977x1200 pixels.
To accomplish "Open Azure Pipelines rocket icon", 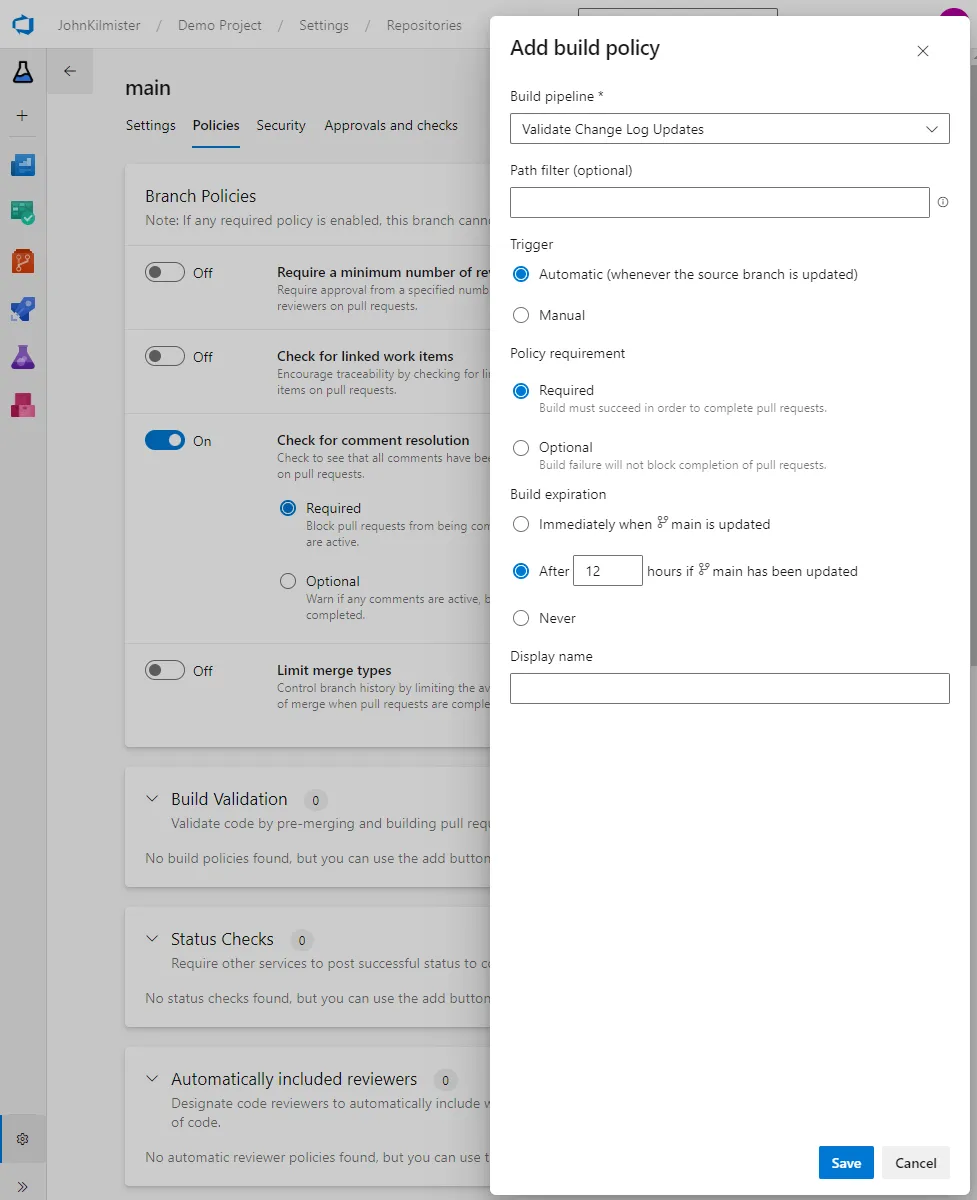I will [22, 309].
